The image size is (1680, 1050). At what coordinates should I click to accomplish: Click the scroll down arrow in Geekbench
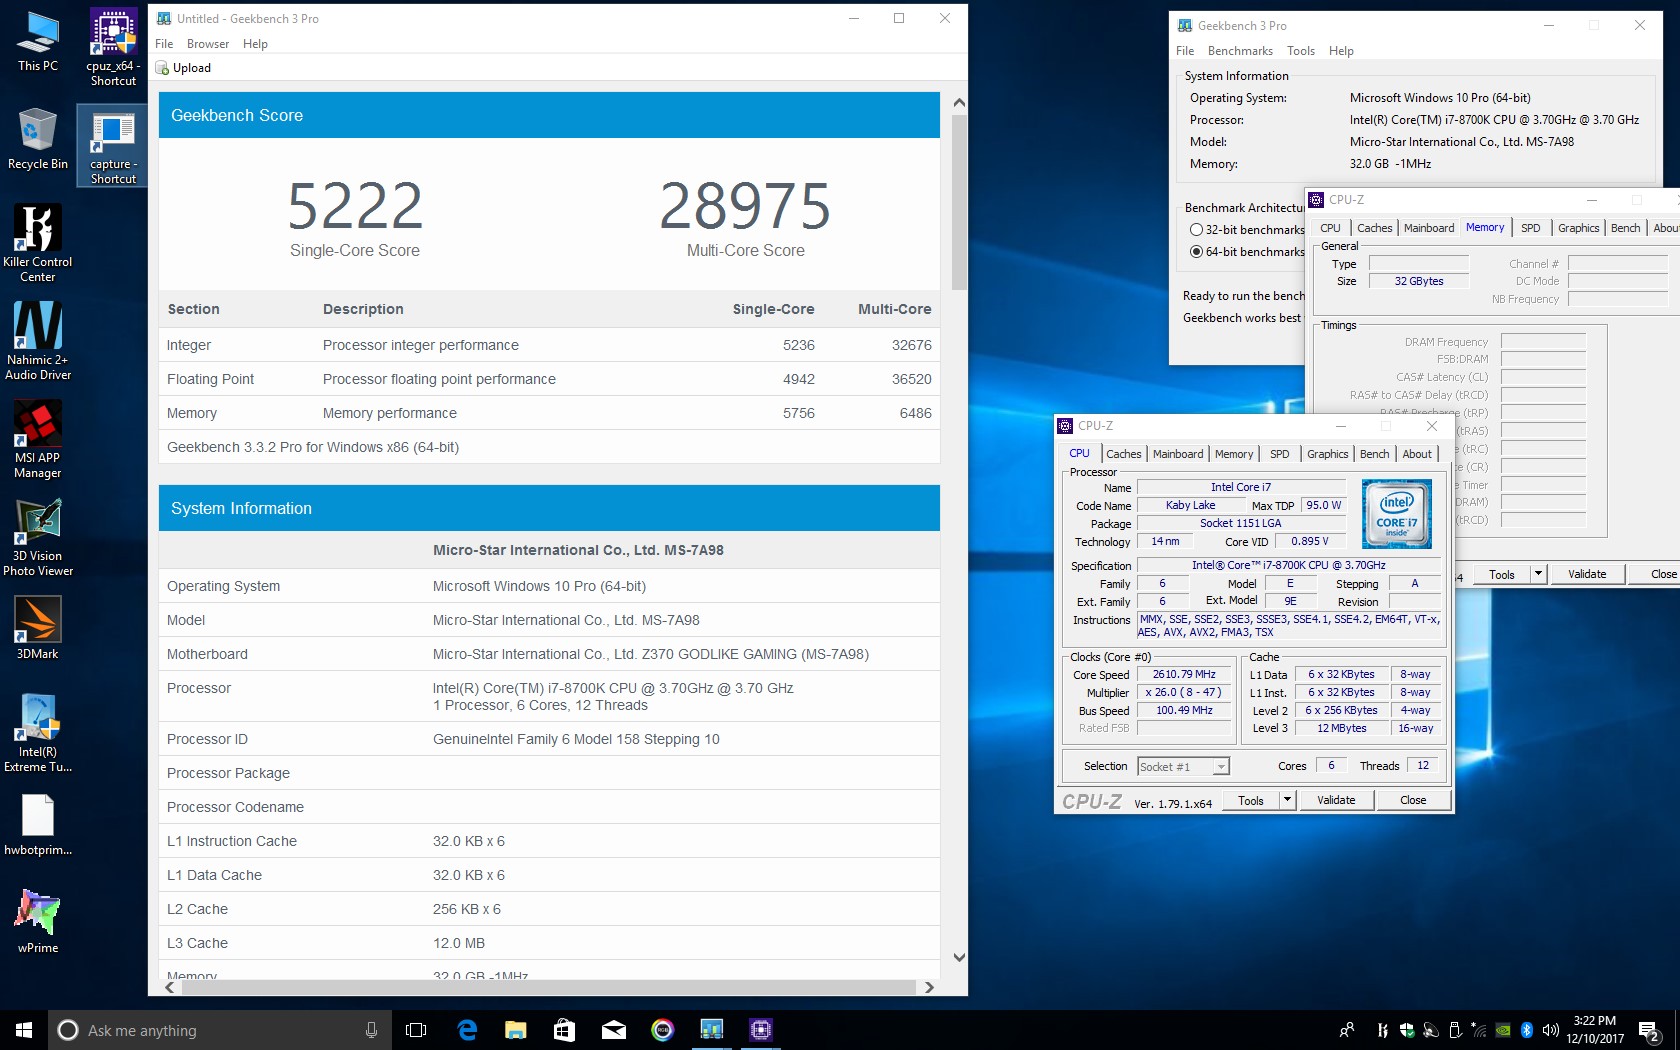click(959, 957)
